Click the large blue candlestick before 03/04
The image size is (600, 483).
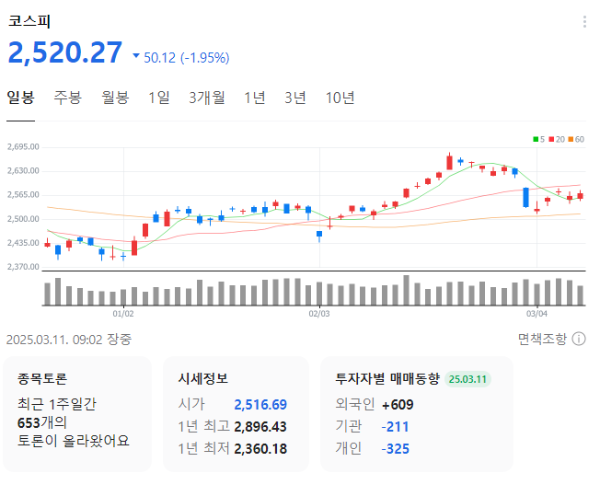(526, 197)
